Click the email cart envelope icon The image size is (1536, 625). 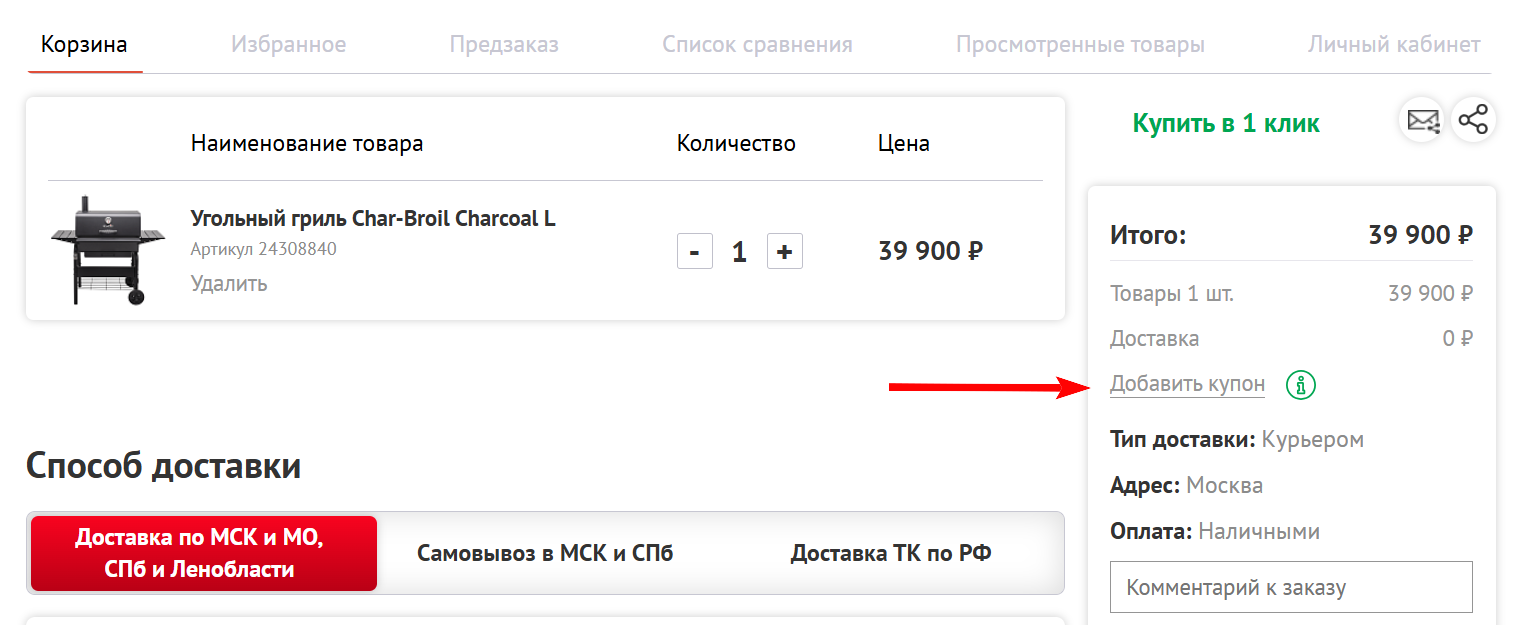tap(1421, 121)
